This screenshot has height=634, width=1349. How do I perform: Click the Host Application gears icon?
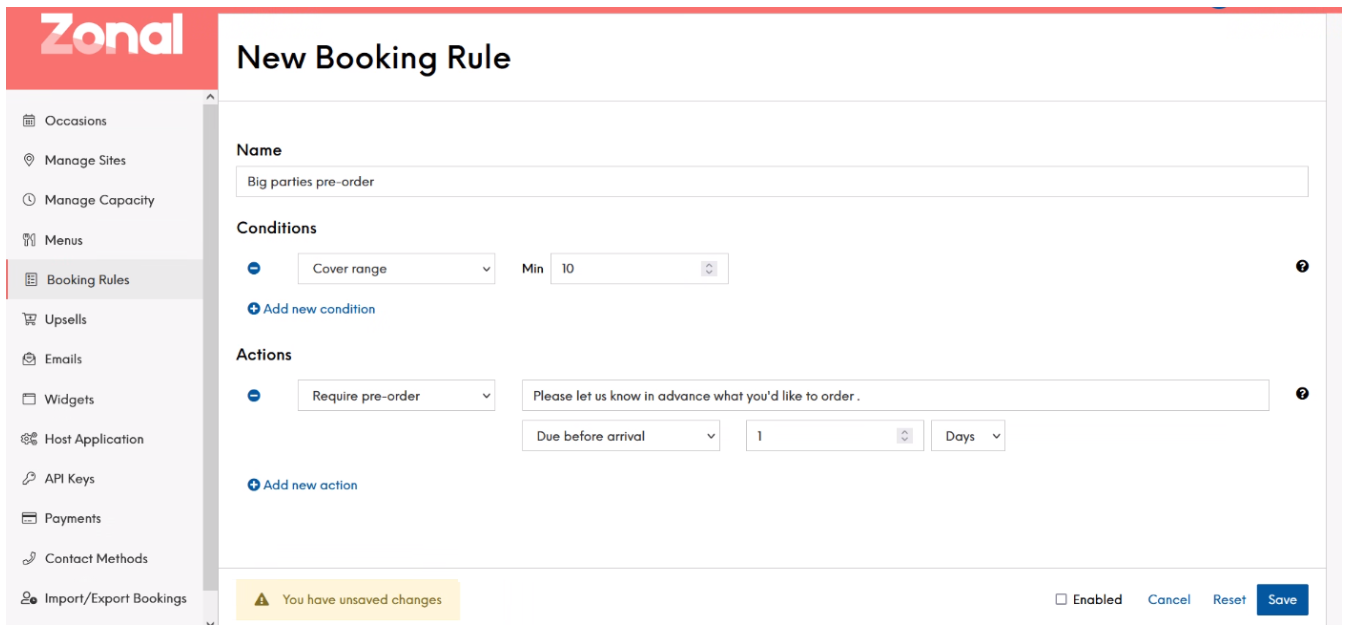pyautogui.click(x=29, y=439)
